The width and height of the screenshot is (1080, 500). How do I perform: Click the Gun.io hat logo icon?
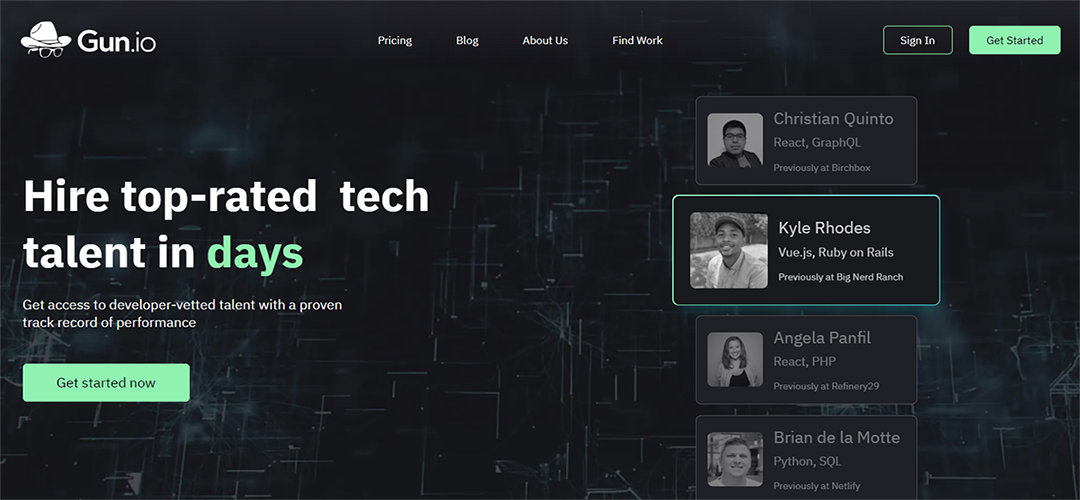pos(45,39)
